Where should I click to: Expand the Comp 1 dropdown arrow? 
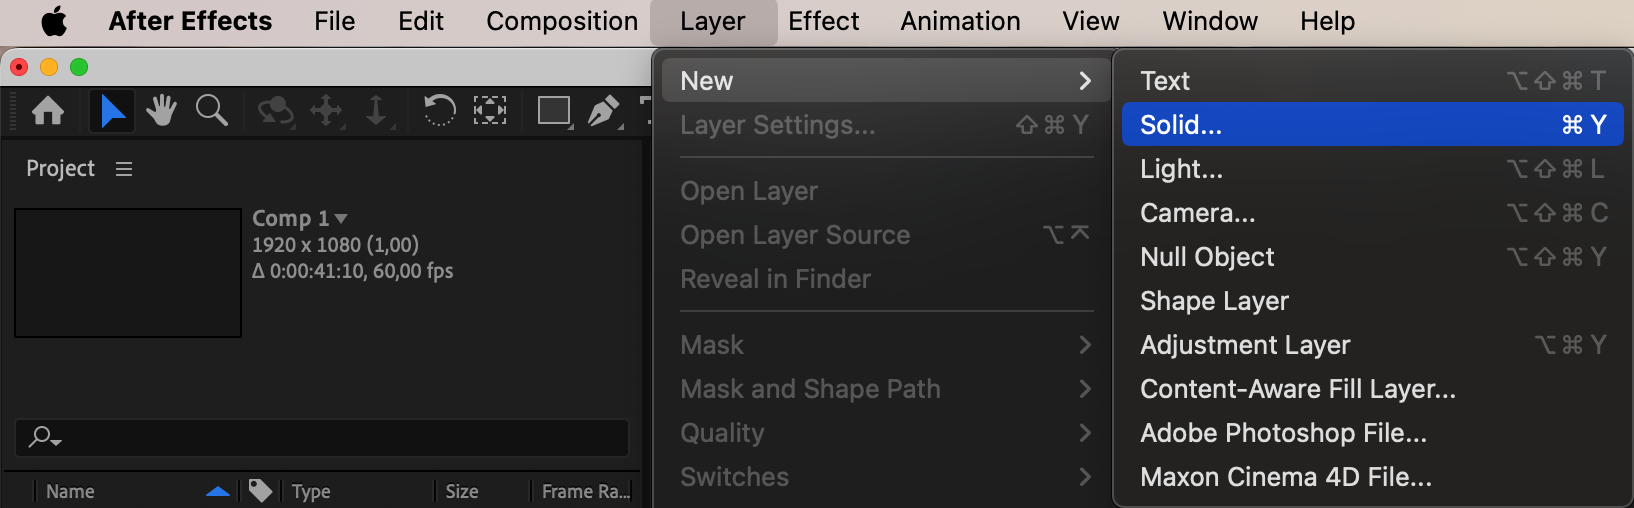coord(341,218)
